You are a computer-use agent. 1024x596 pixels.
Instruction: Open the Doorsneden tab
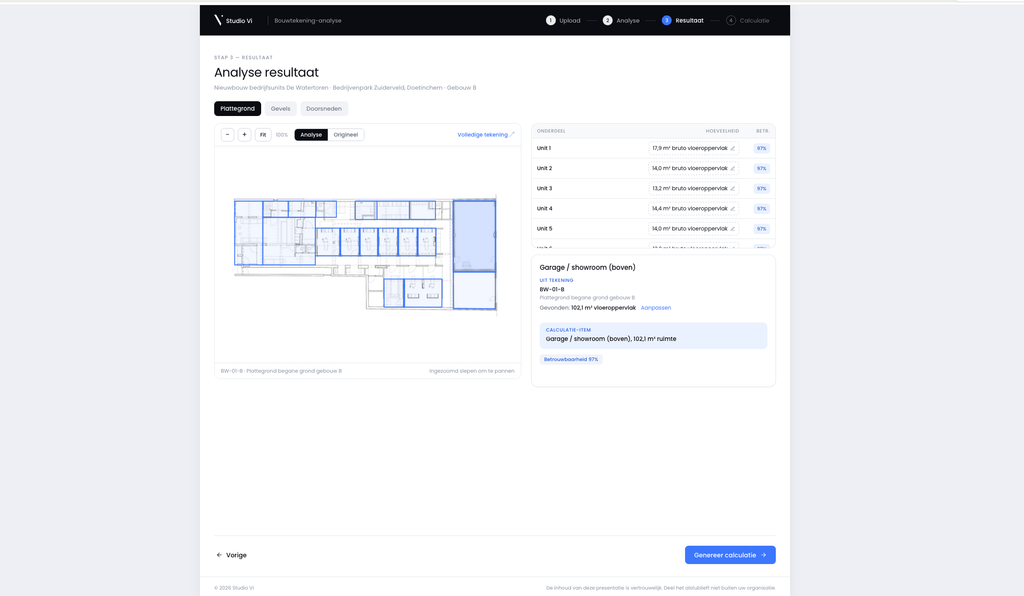(x=324, y=108)
